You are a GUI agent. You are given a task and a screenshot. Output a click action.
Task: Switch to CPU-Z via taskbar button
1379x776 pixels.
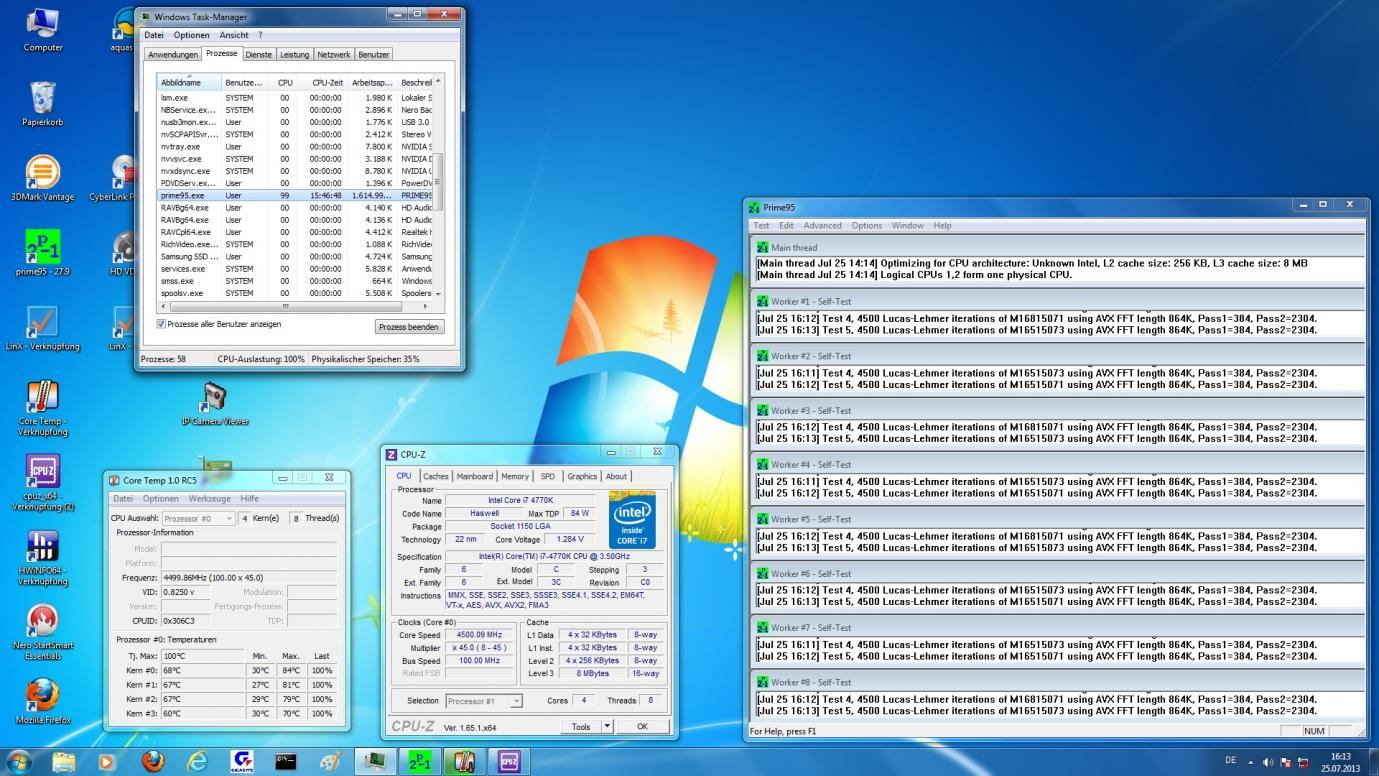click(508, 762)
